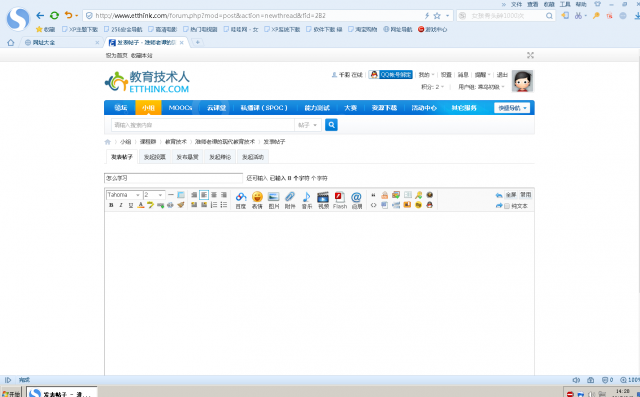This screenshot has width=640, height=397.
Task: Select the last thread type tab
Action: click(x=253, y=157)
